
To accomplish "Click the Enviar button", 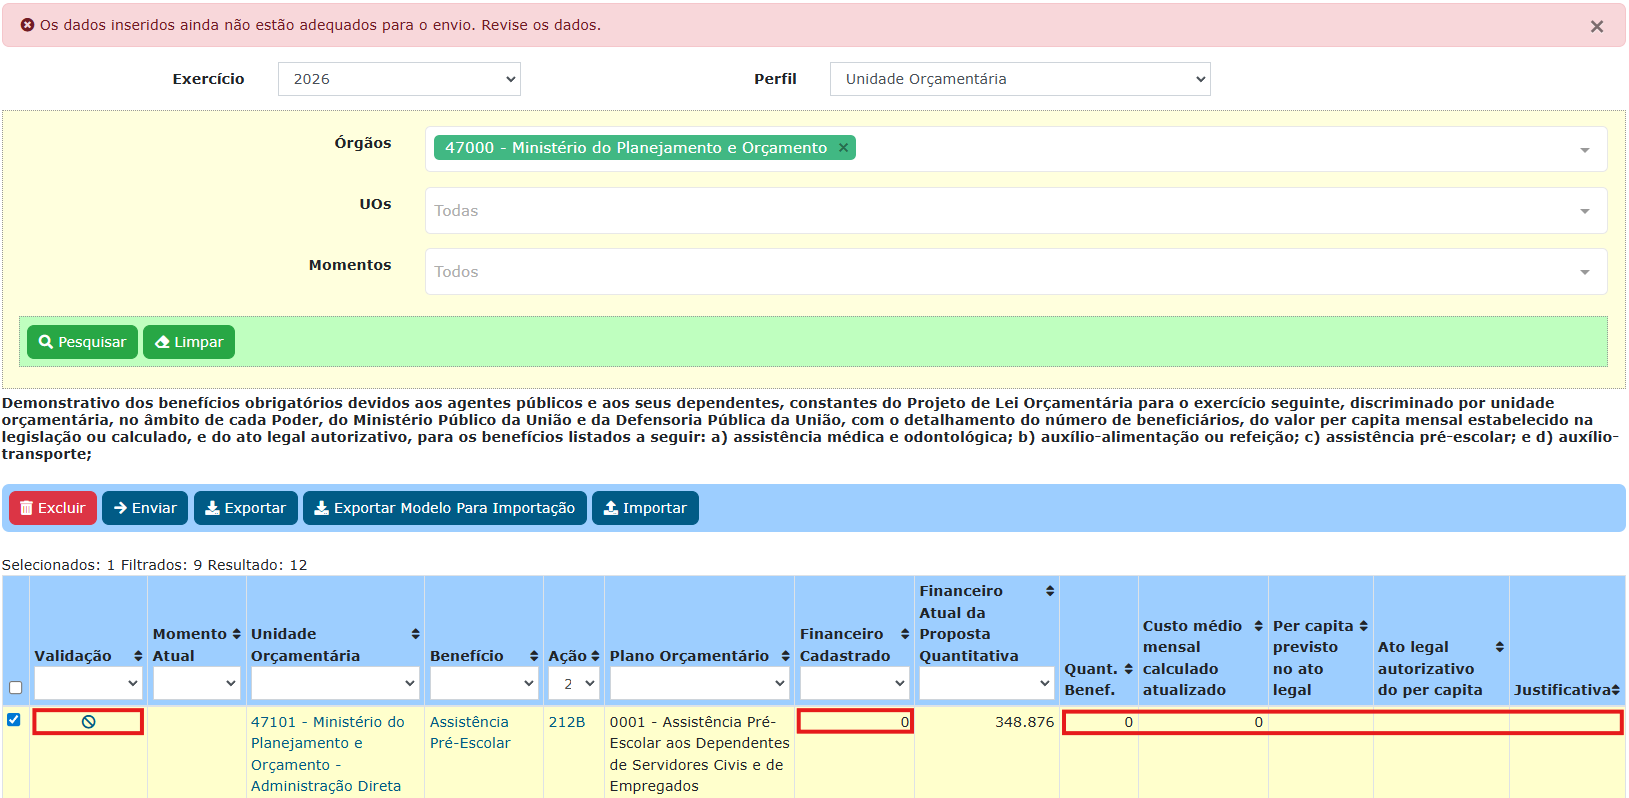I will tap(145, 508).
